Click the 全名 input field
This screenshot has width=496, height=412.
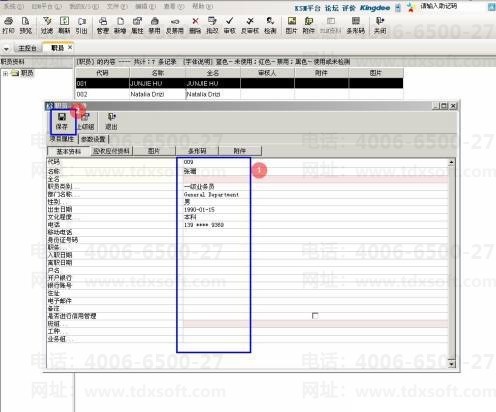click(315, 179)
